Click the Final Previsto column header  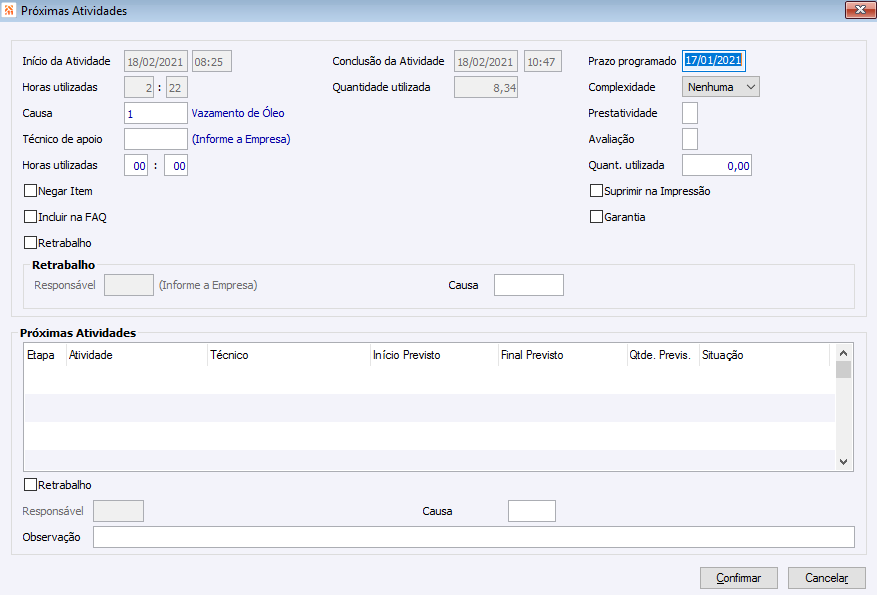tap(563, 355)
